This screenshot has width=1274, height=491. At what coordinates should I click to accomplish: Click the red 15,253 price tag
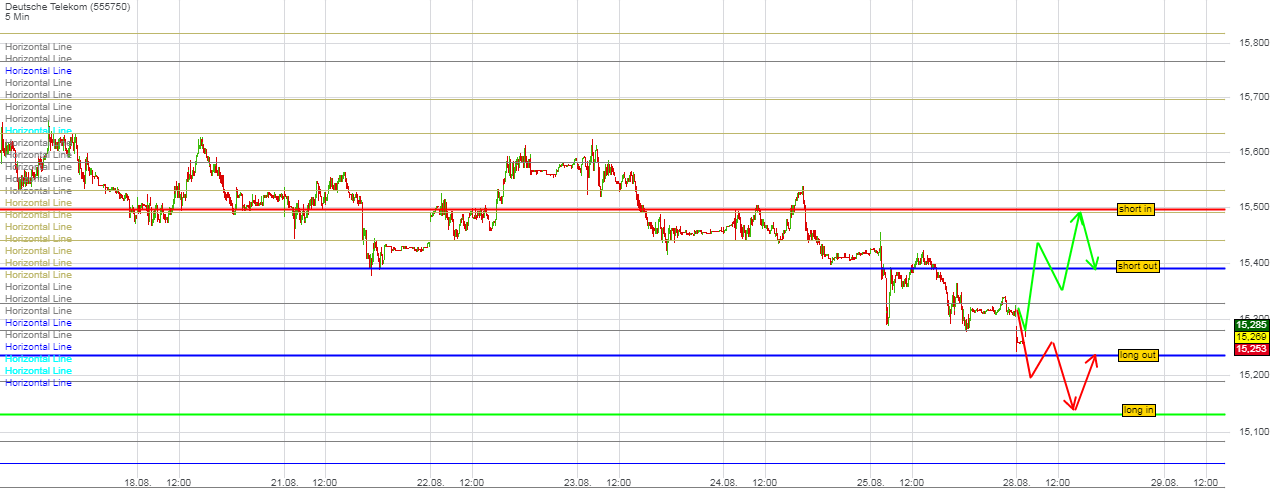(1251, 349)
